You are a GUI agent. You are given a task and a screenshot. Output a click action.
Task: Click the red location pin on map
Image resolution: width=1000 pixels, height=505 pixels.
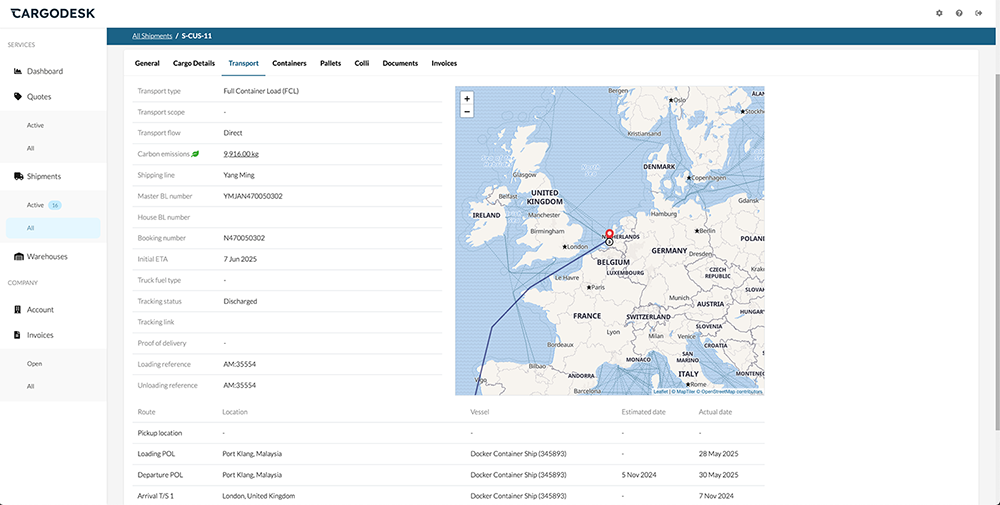(x=609, y=234)
